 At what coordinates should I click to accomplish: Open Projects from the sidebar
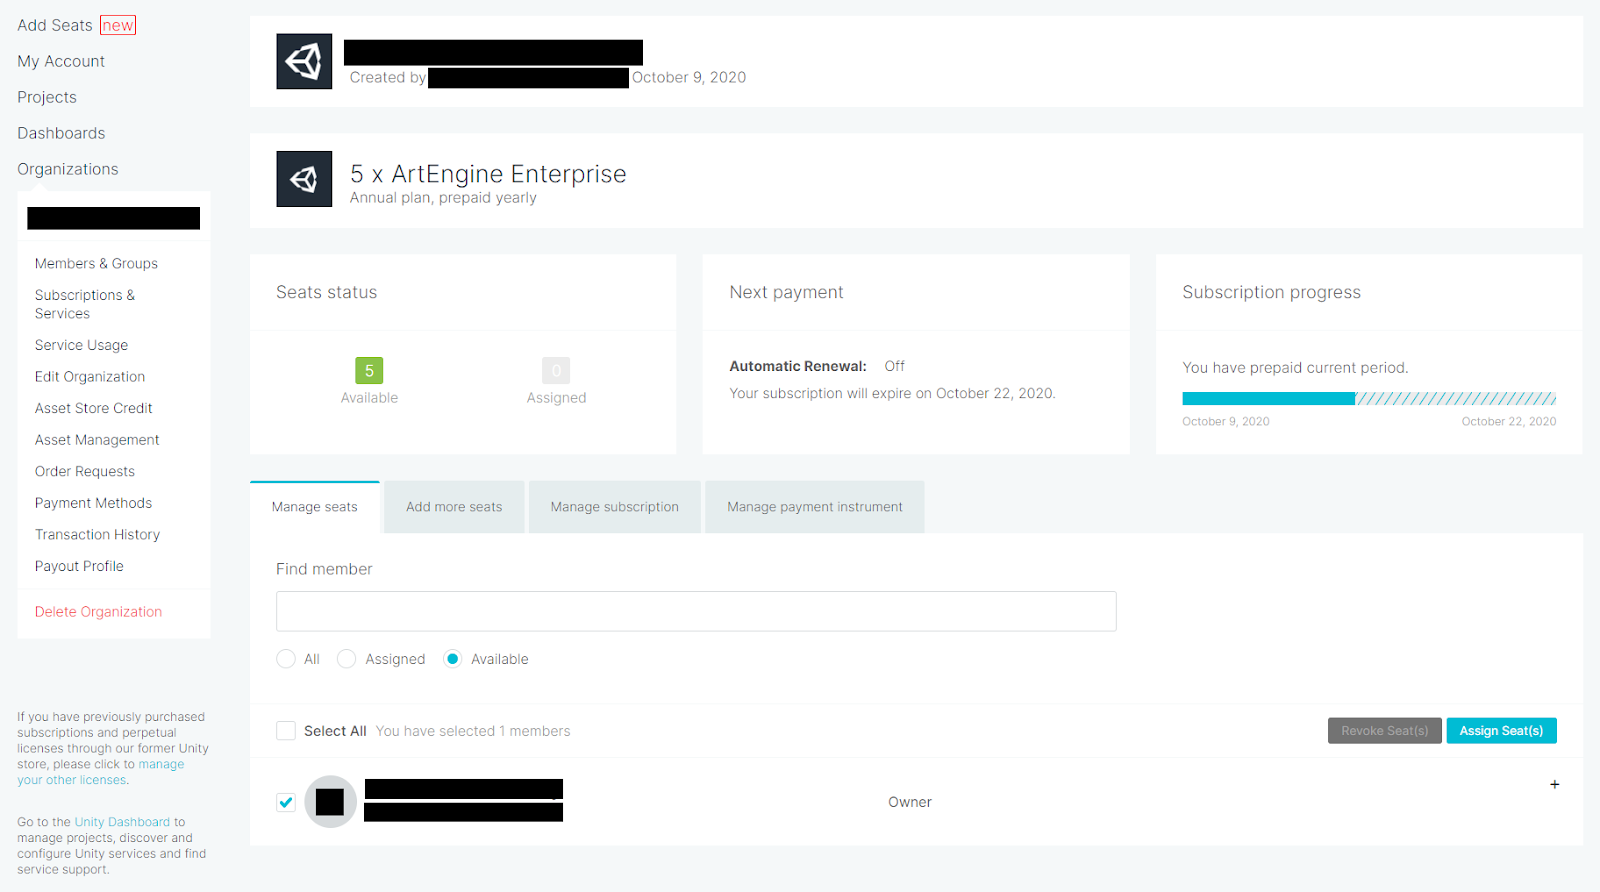click(47, 97)
